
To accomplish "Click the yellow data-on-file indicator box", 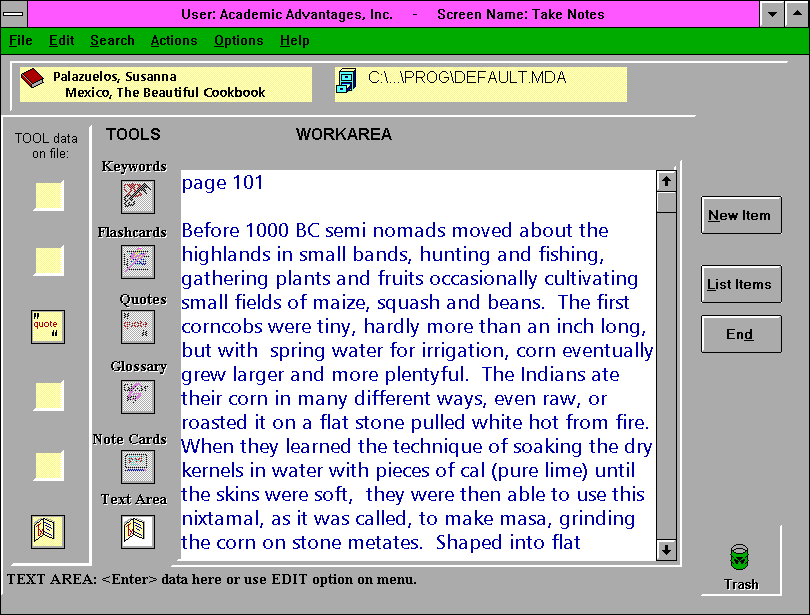I will (x=48, y=261).
